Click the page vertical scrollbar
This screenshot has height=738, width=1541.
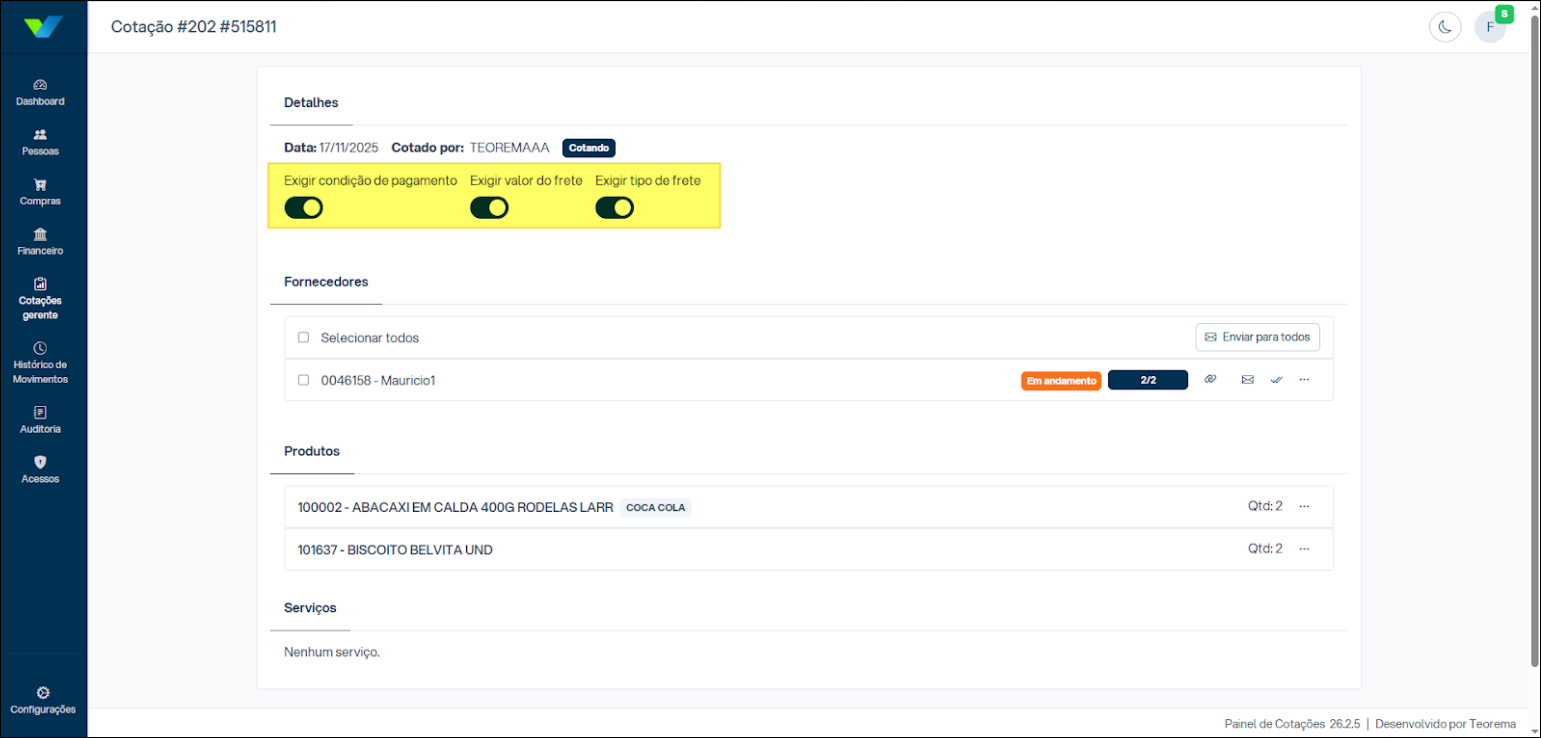click(x=1534, y=340)
